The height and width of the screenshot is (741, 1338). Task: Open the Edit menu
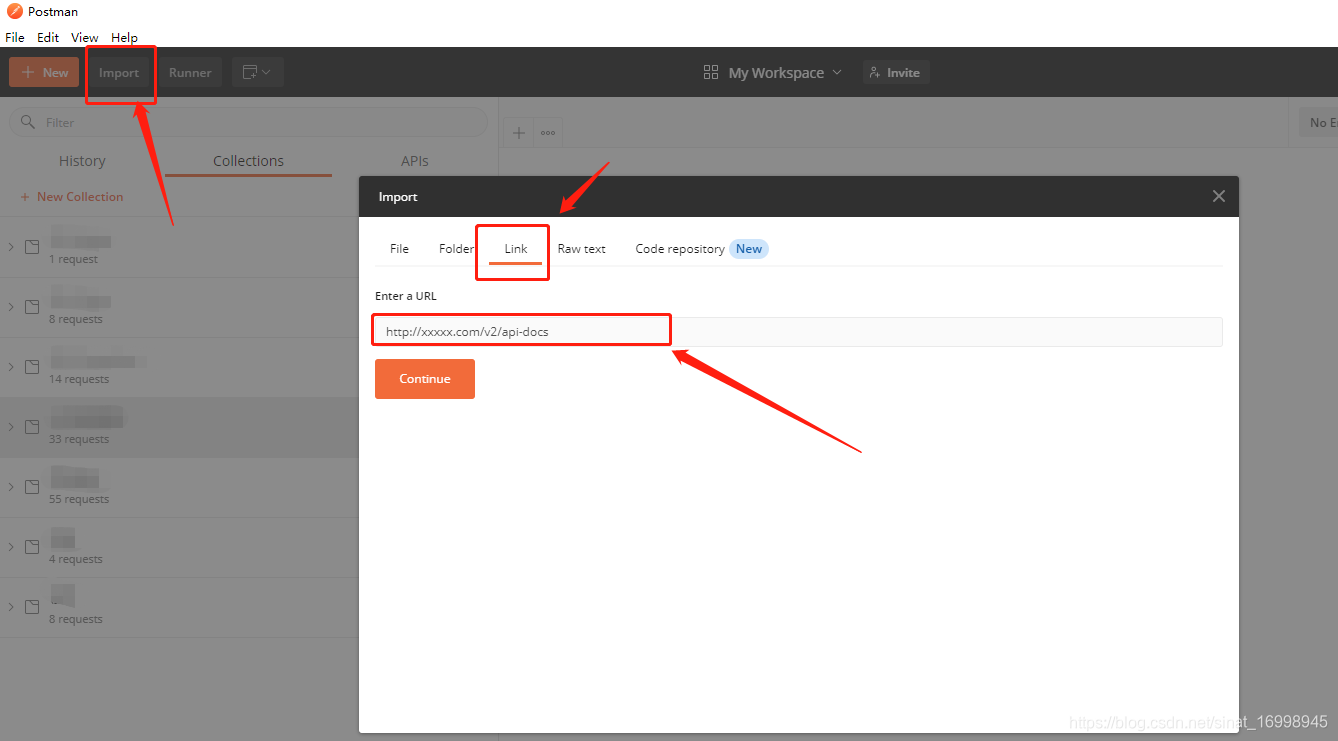[x=48, y=37]
